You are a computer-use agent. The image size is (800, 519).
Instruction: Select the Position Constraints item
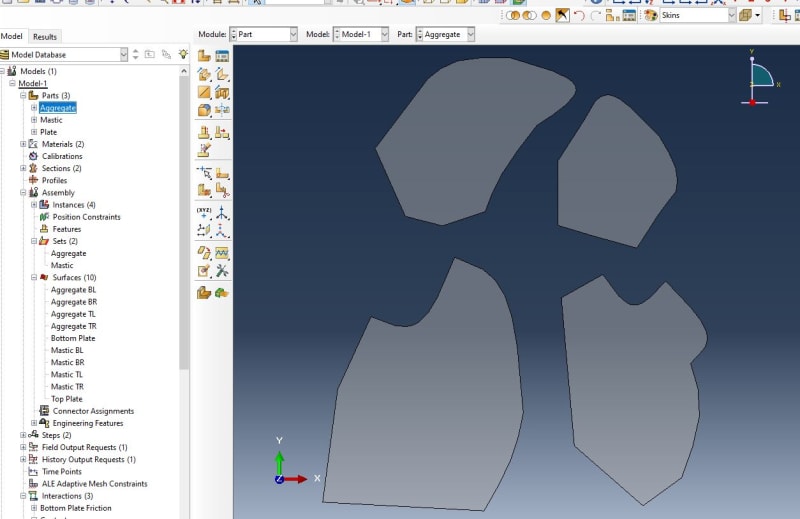(x=86, y=217)
